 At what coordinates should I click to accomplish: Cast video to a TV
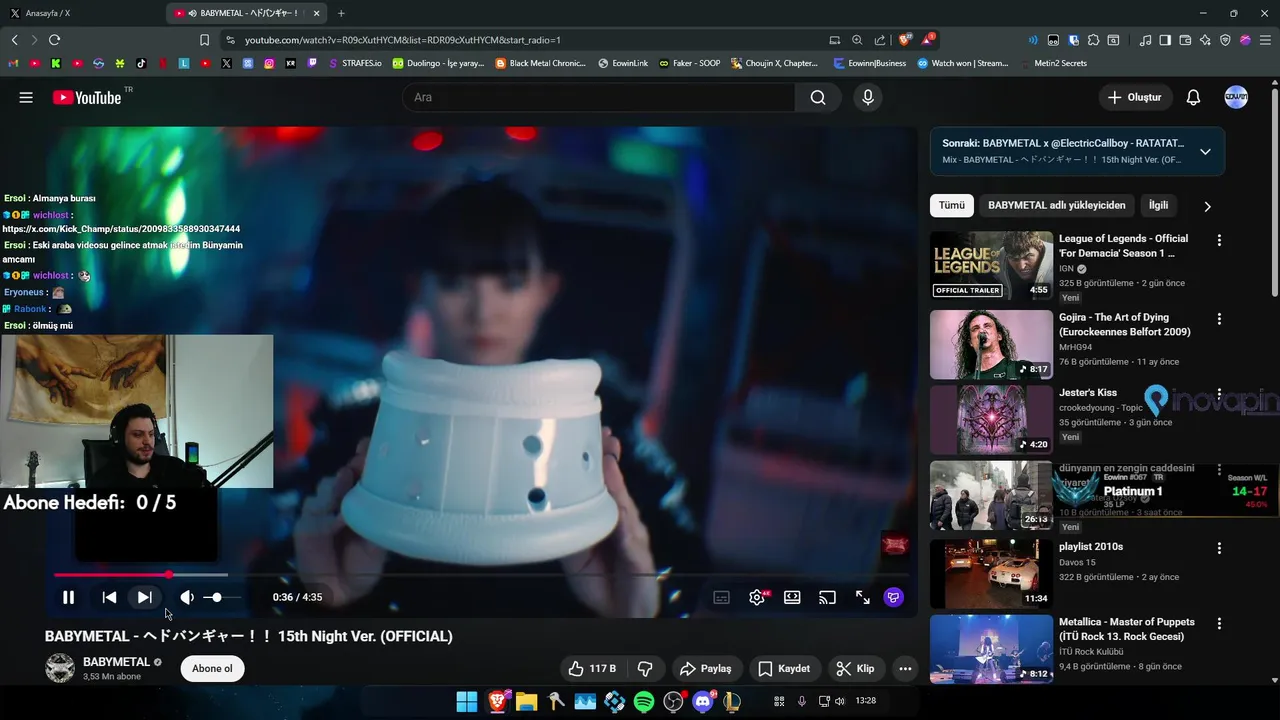point(827,597)
